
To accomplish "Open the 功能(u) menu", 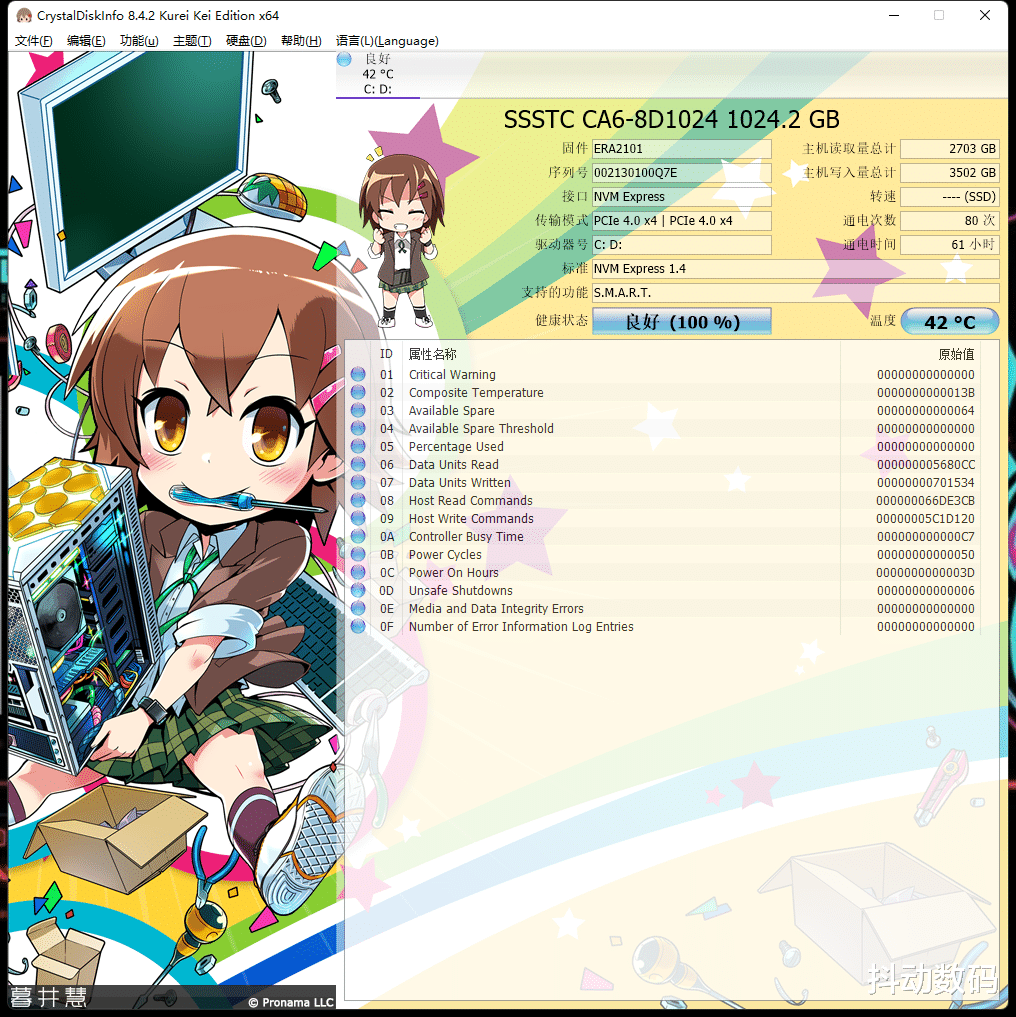I will tap(139, 41).
